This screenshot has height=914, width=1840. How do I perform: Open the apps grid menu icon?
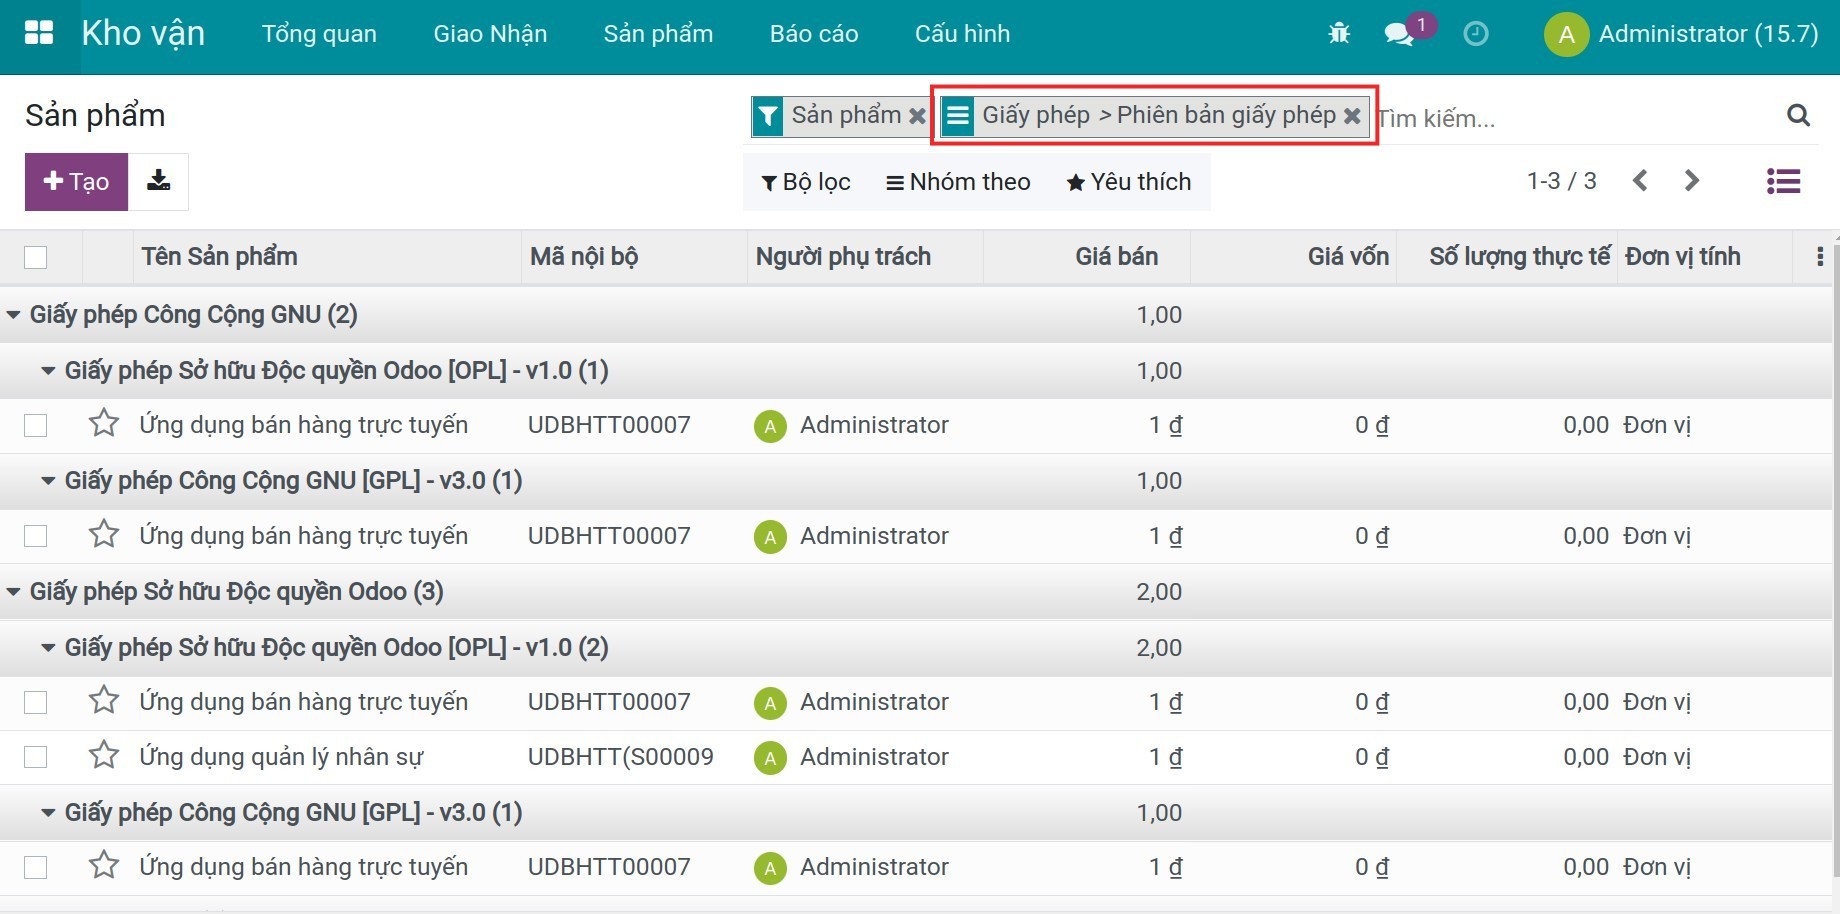pos(38,33)
